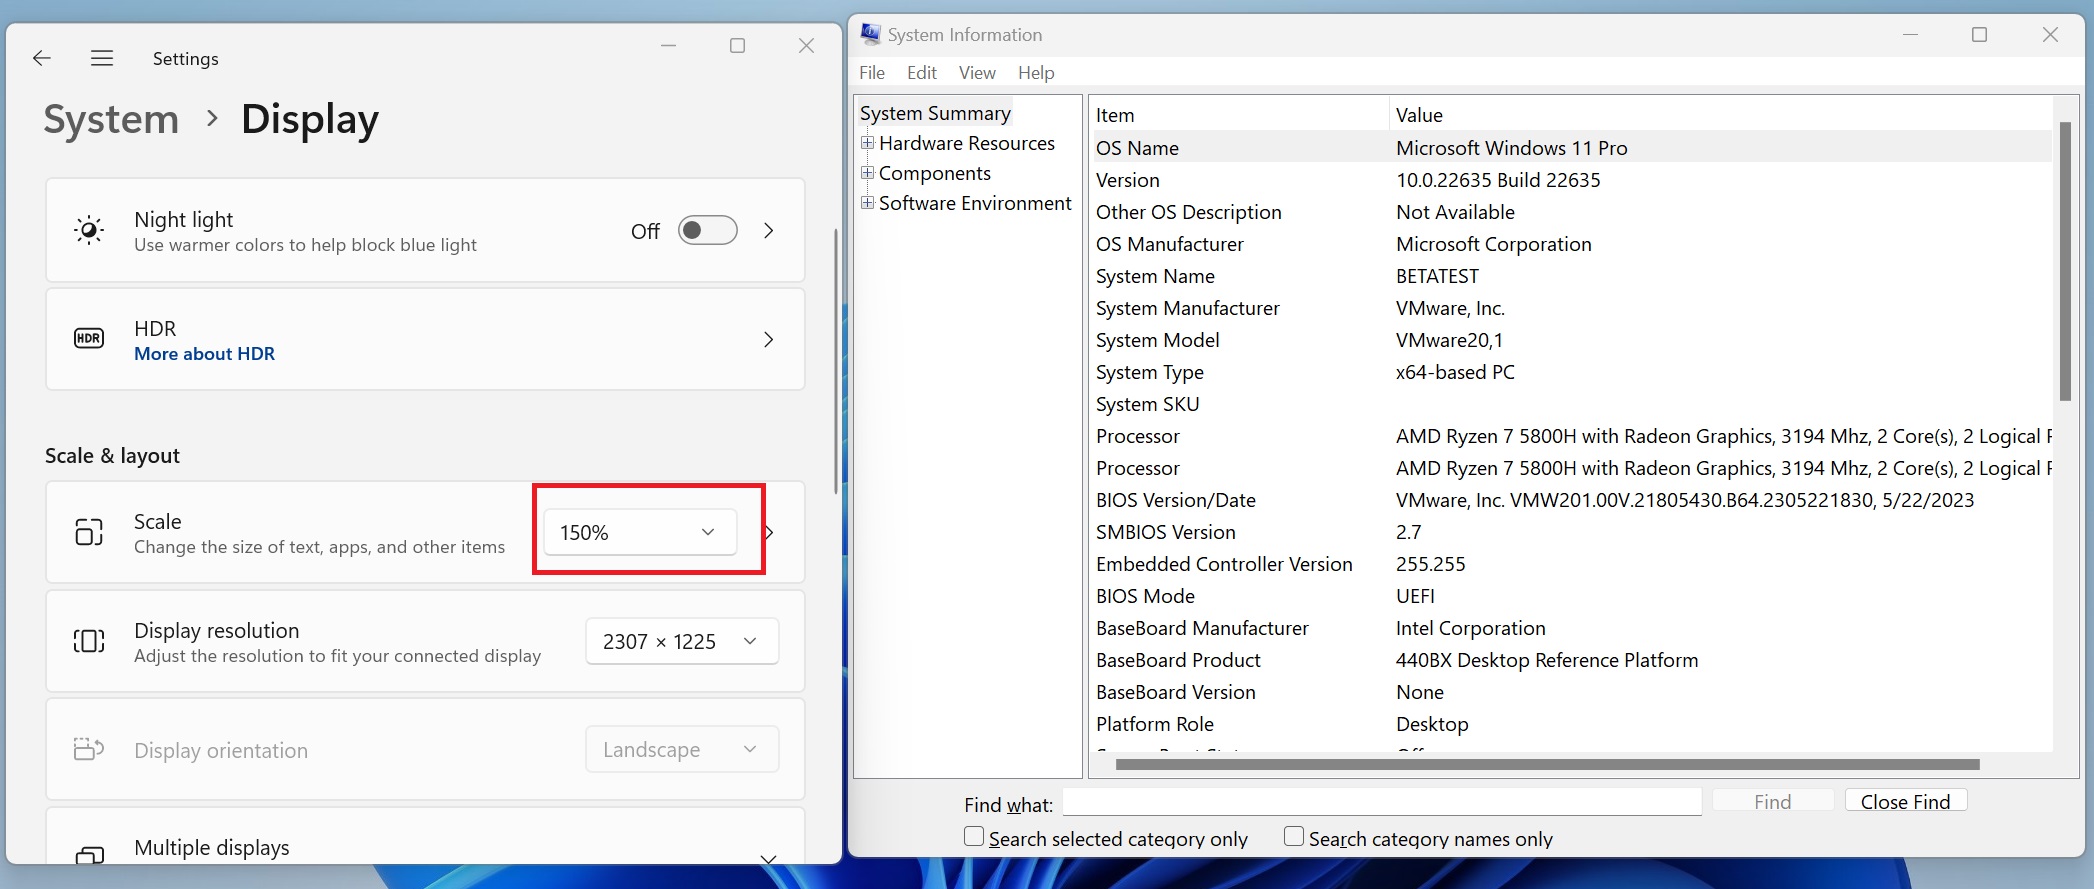The width and height of the screenshot is (2094, 889).
Task: Expand the Multiple displays section
Action: point(769,858)
